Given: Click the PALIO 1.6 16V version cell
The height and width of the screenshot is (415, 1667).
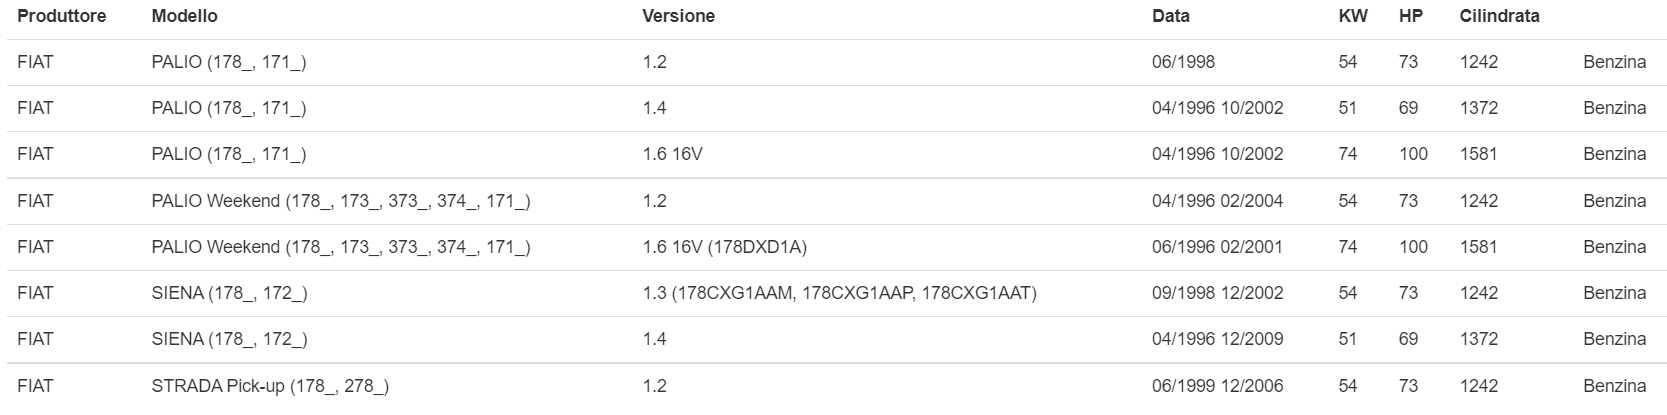Looking at the screenshot, I should [x=672, y=154].
